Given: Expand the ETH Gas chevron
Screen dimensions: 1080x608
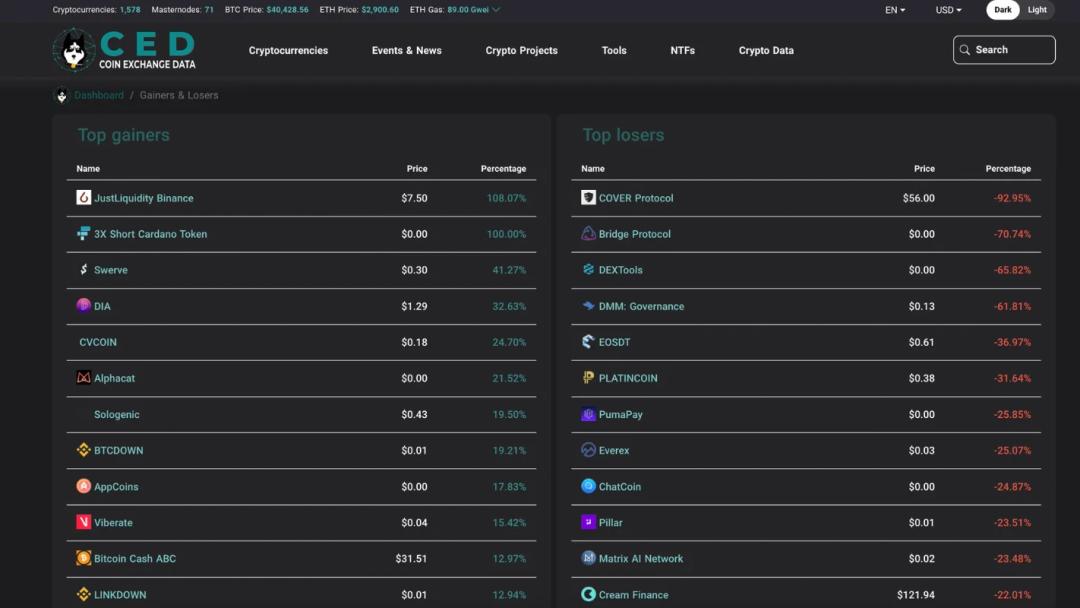Looking at the screenshot, I should tap(496, 10).
